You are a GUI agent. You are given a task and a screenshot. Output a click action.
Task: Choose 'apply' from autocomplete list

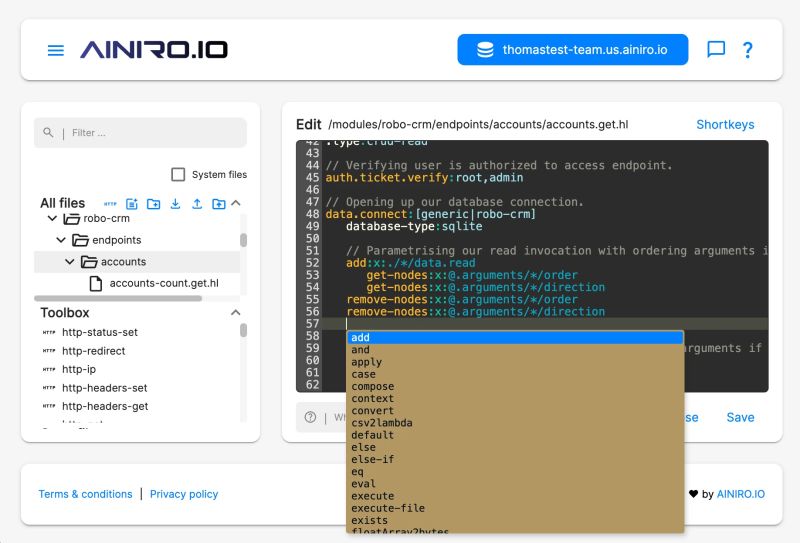click(515, 362)
